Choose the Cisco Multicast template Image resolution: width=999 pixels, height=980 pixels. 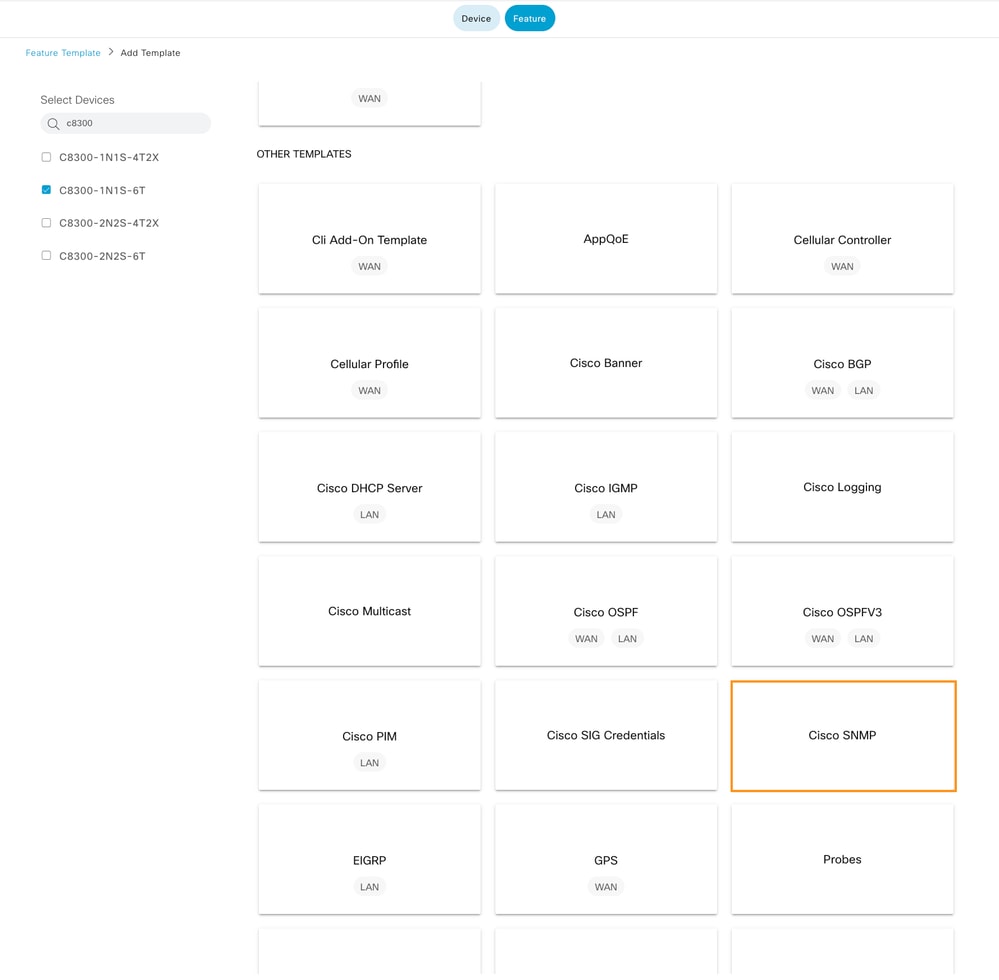[370, 612]
